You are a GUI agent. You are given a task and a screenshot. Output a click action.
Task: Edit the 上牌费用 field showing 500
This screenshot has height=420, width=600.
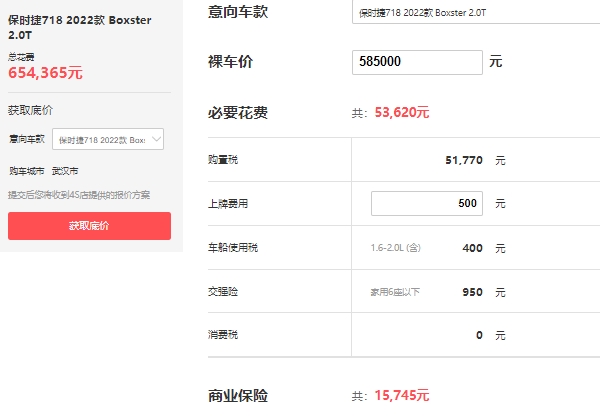427,203
